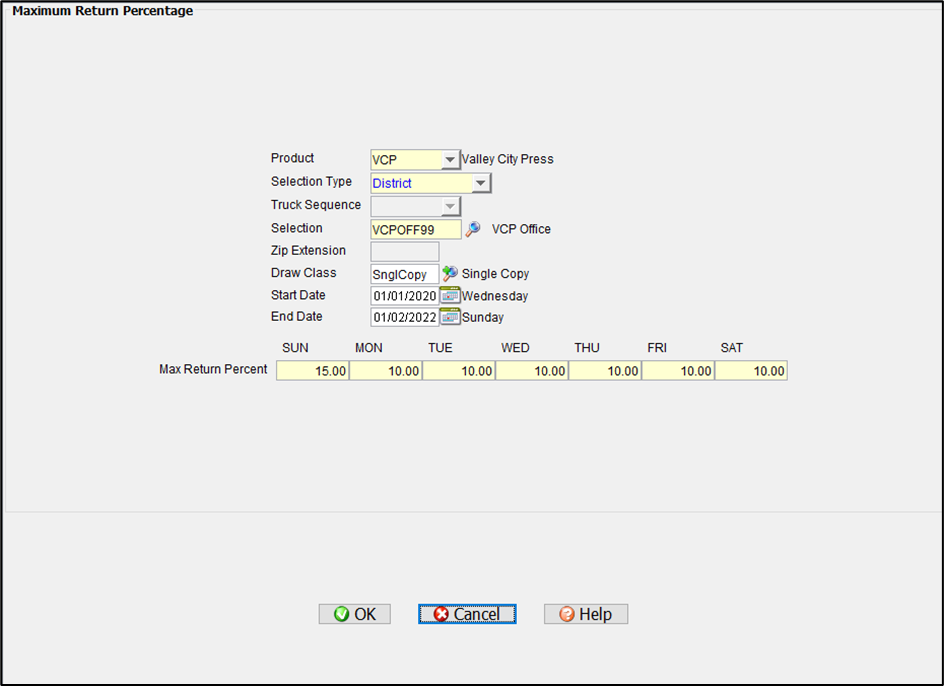The width and height of the screenshot is (944, 686).
Task: Open the Start Date calendar picker
Action: 450,296
